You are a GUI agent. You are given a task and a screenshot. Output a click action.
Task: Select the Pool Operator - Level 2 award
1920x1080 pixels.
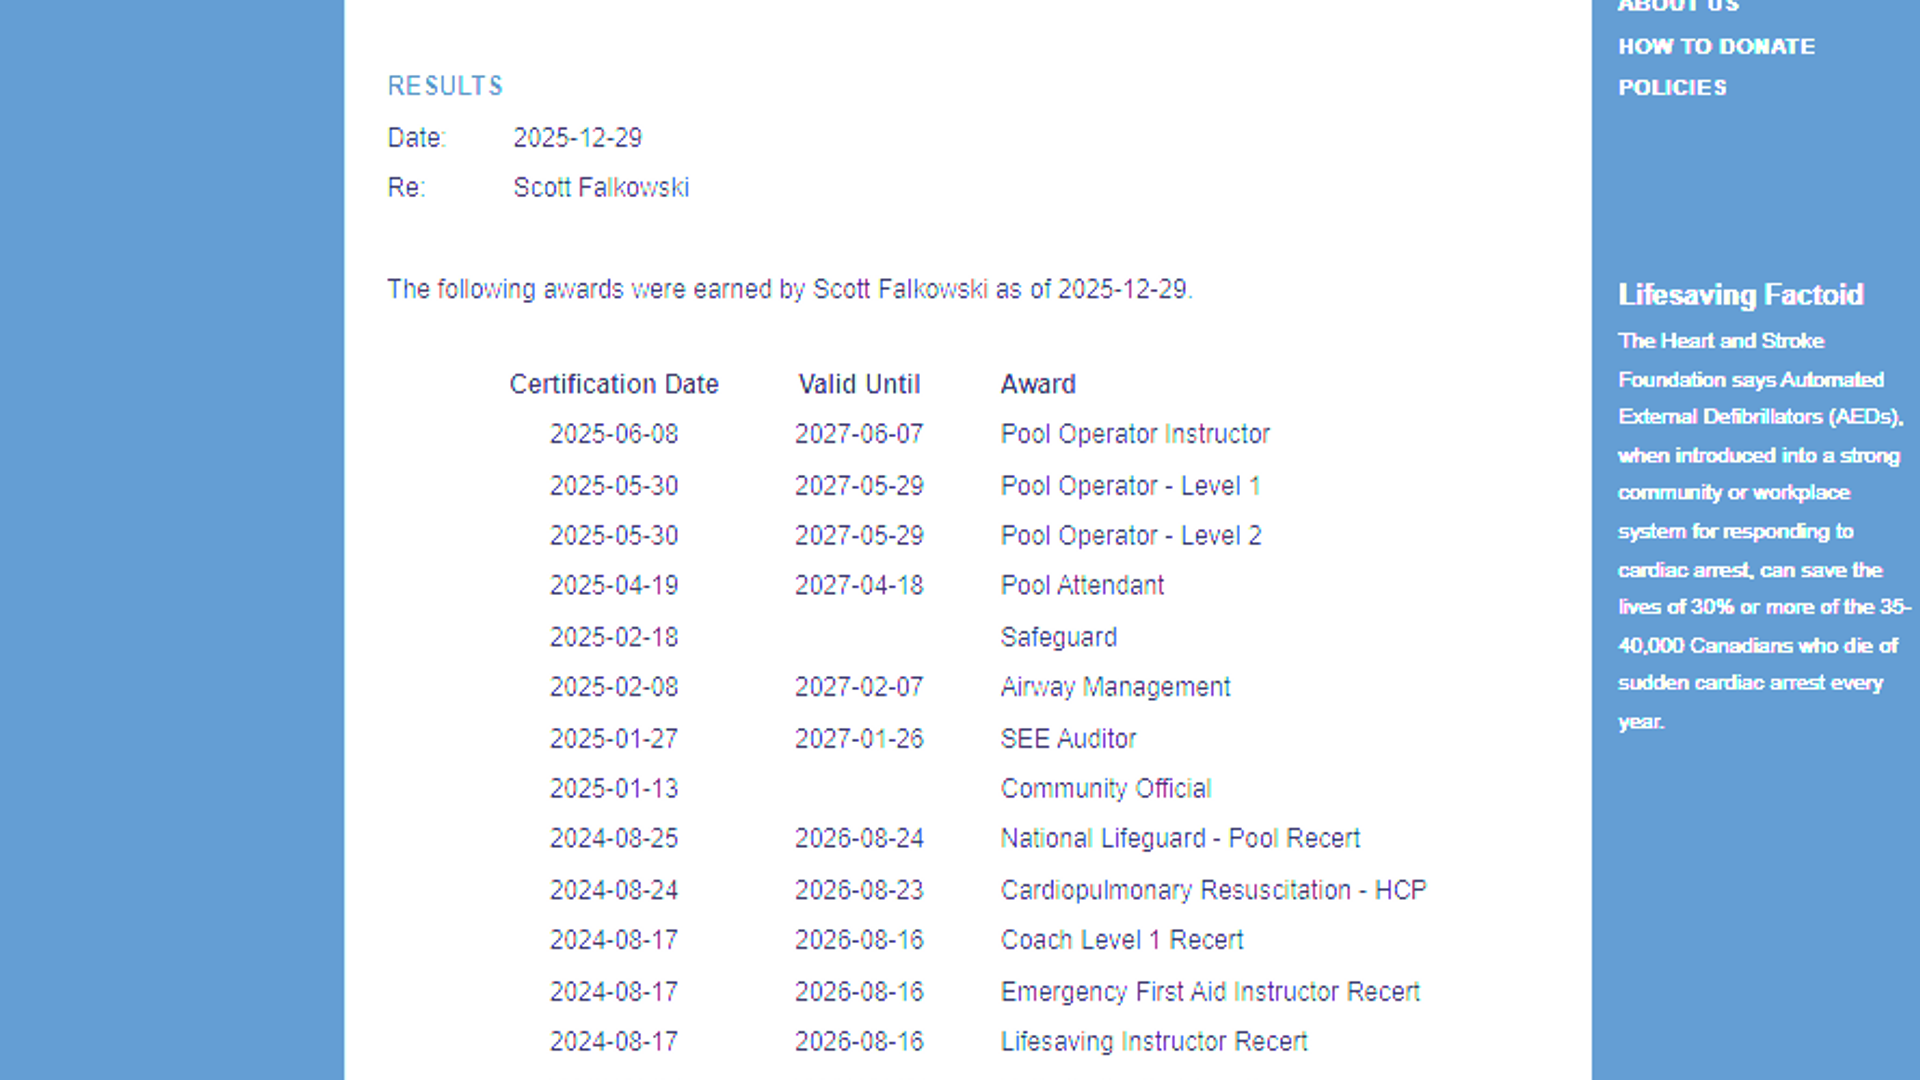click(1131, 536)
